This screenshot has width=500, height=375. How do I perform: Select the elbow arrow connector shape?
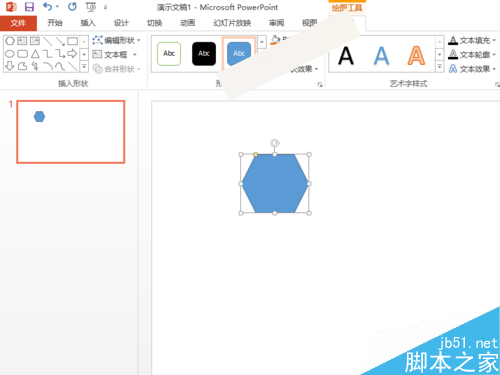click(x=60, y=54)
